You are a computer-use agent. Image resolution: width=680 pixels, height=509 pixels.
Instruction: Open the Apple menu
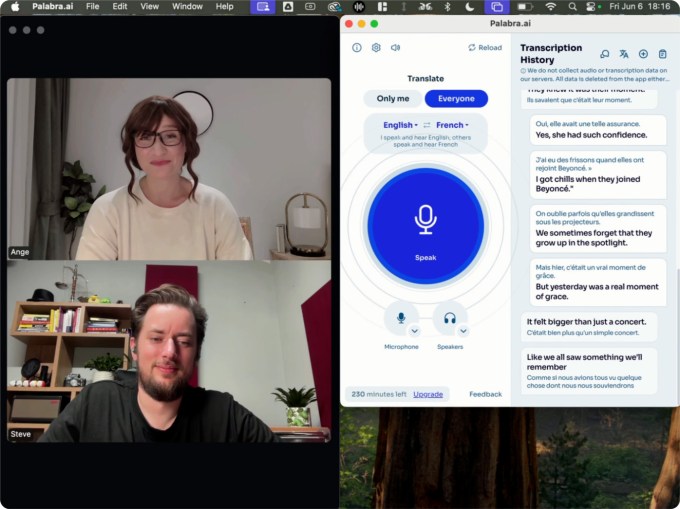(x=15, y=7)
